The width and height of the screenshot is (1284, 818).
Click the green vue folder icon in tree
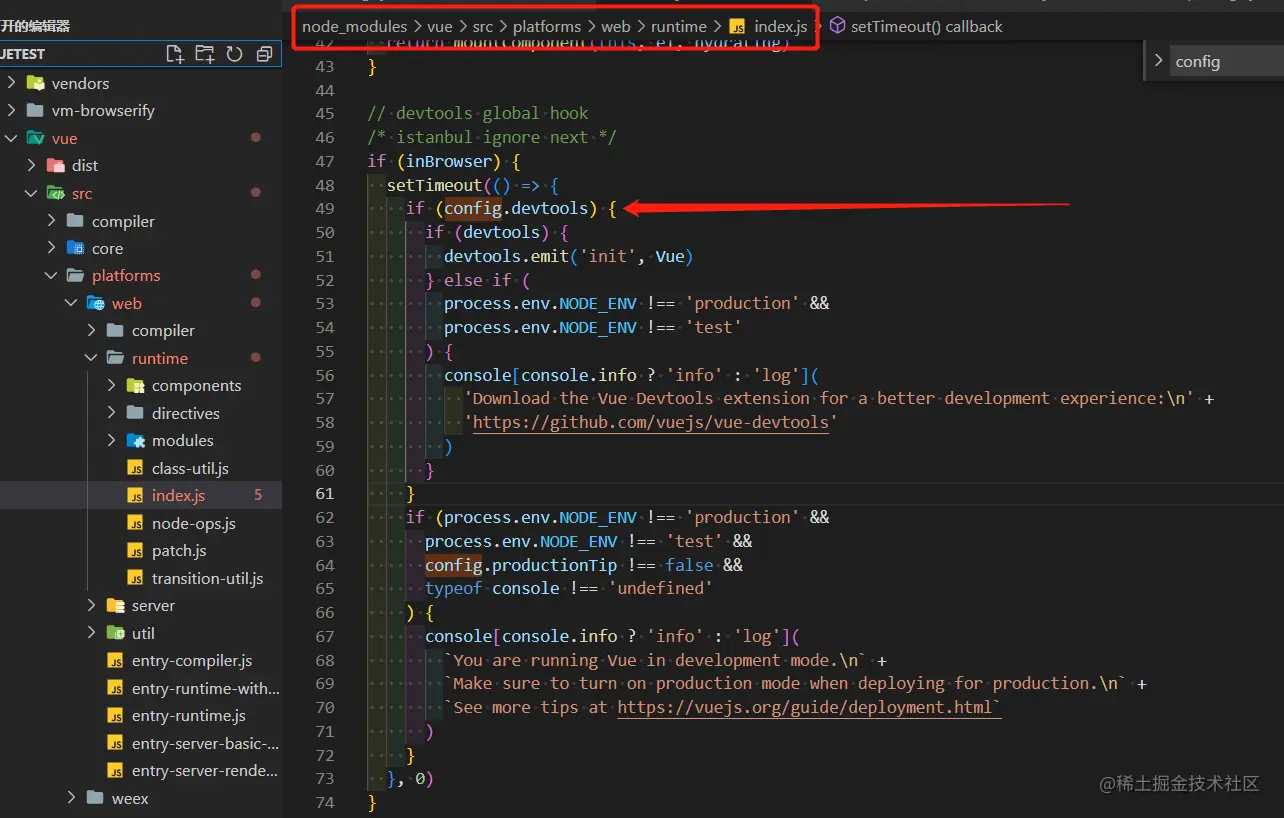click(x=35, y=138)
